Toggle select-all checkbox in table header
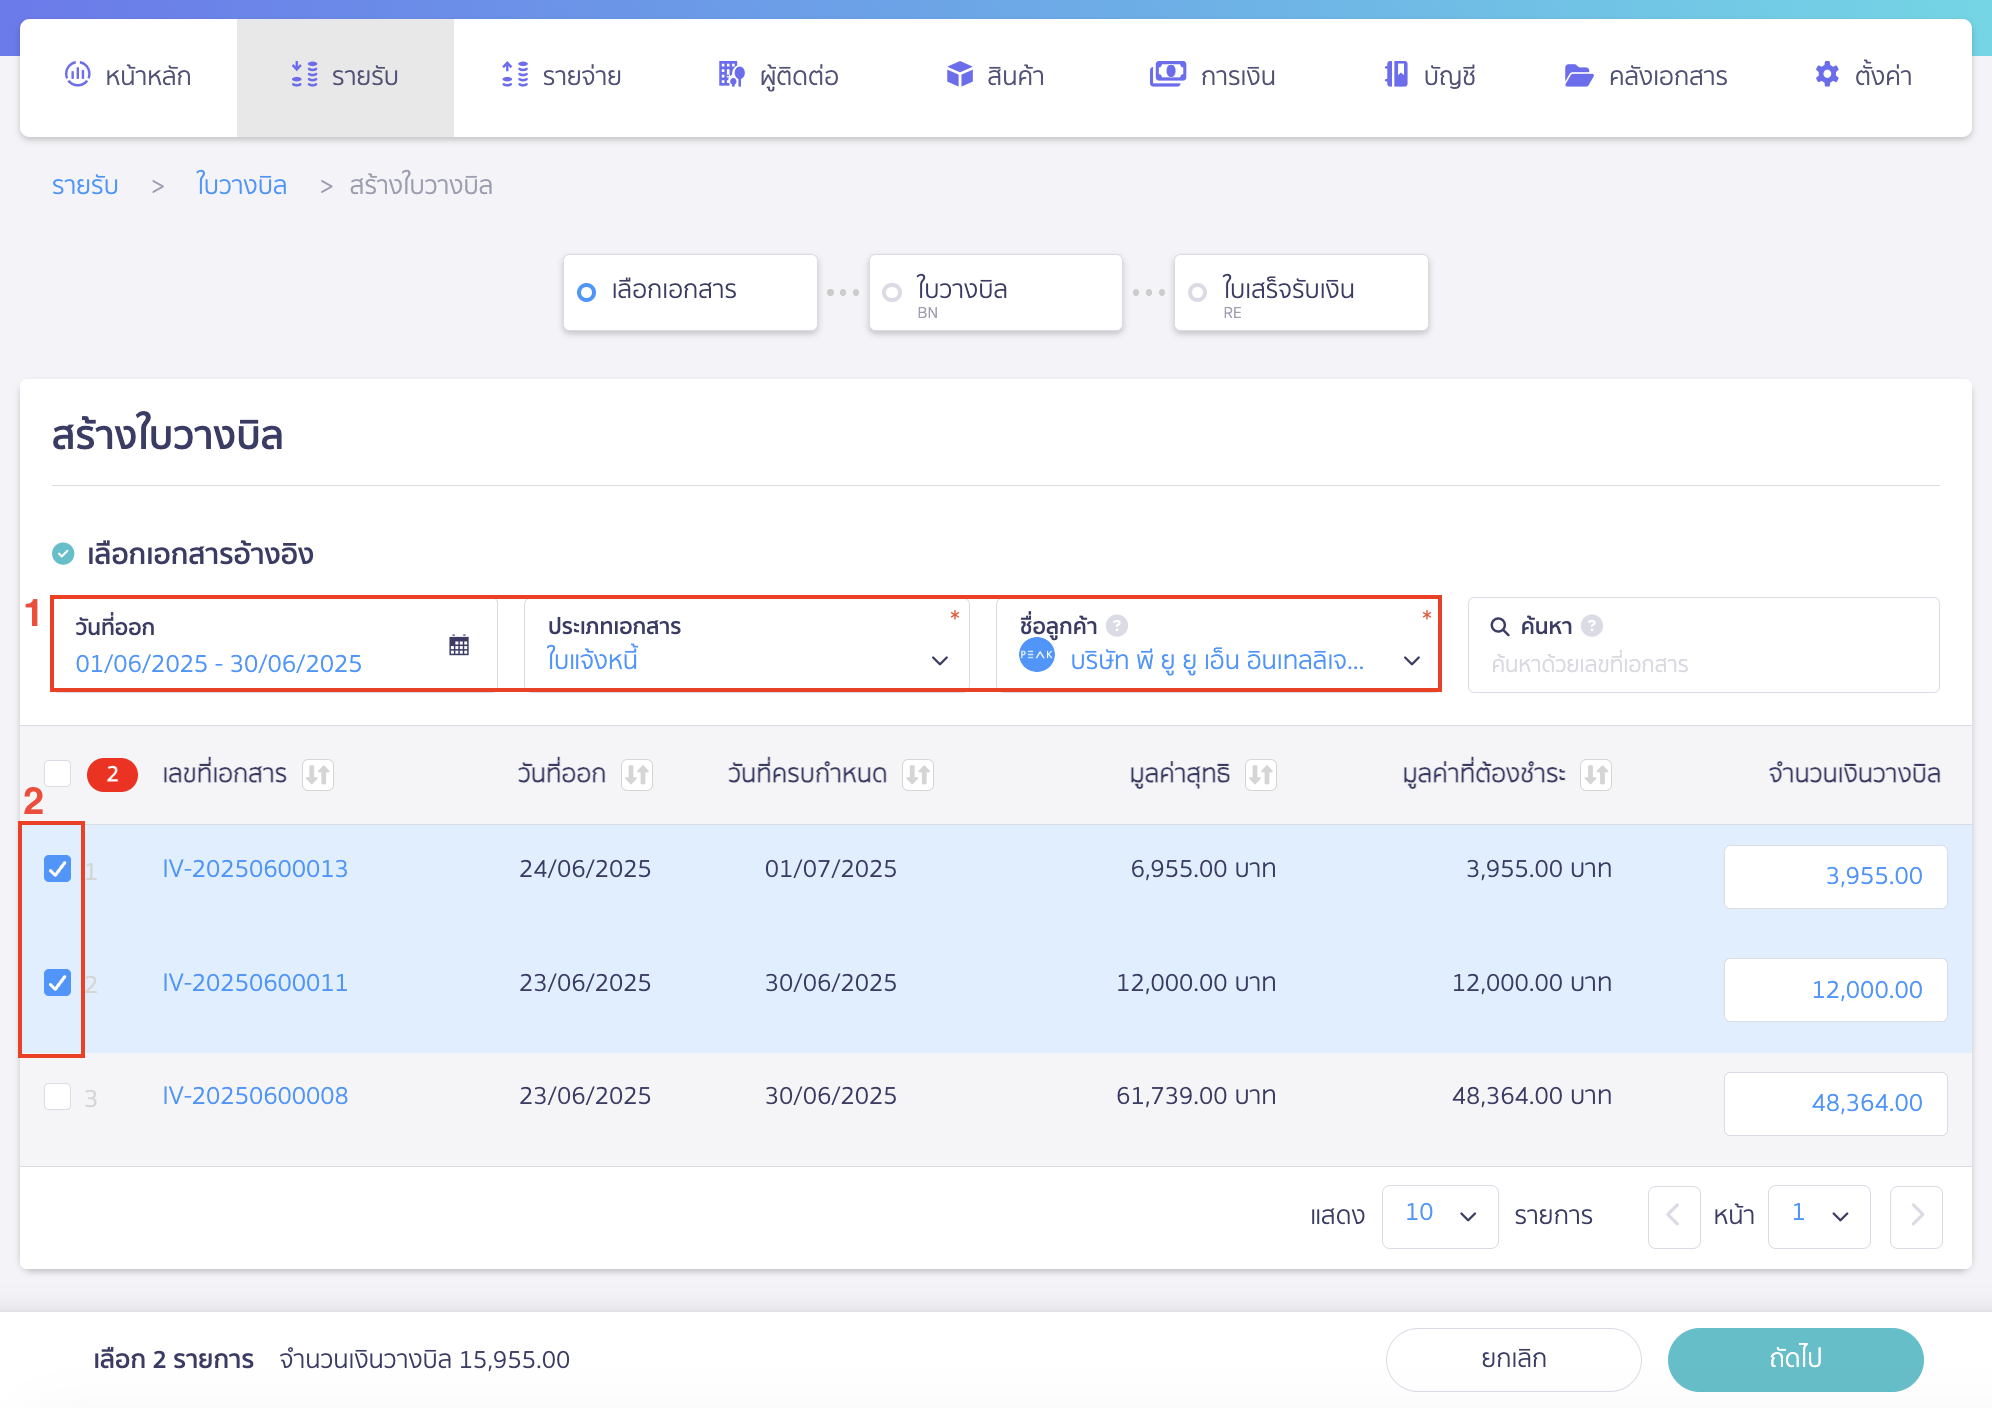This screenshot has width=1992, height=1408. point(58,774)
